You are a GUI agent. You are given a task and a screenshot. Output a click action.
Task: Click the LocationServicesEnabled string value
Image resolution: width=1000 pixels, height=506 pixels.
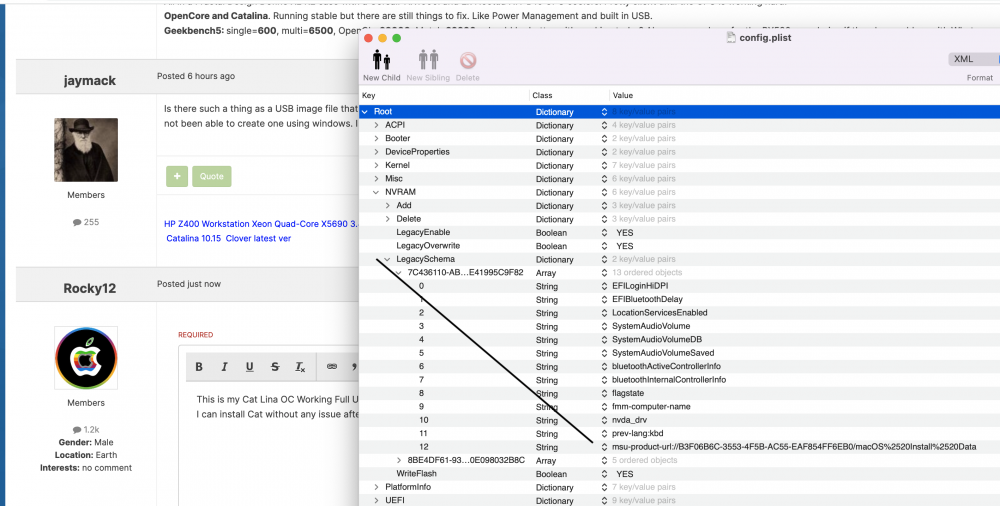pyautogui.click(x=659, y=313)
